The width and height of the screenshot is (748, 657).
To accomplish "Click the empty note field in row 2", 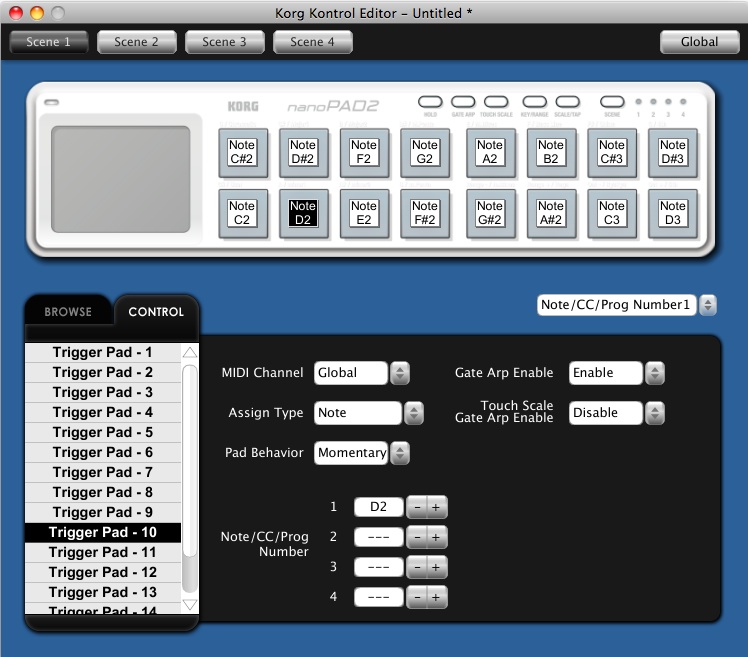I will point(379,537).
